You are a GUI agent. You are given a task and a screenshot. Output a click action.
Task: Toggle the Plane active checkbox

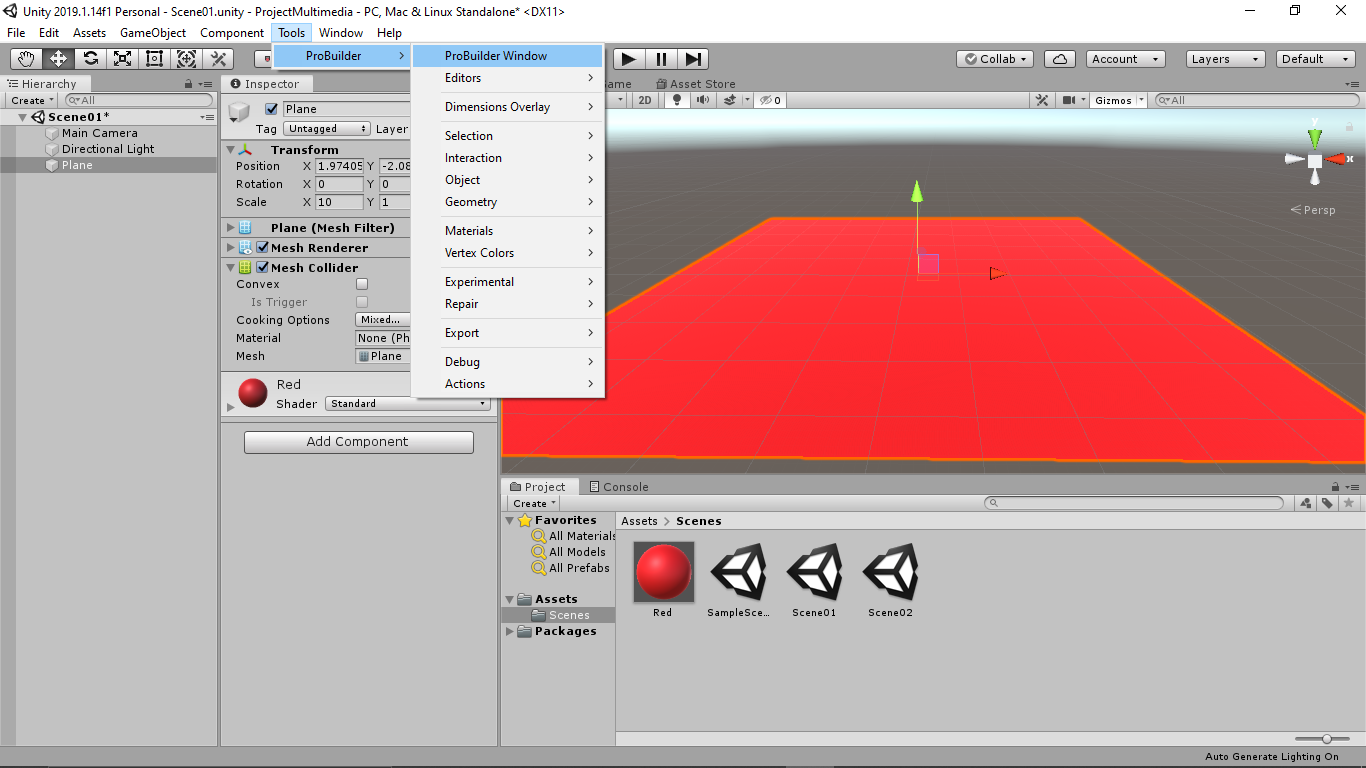point(271,109)
